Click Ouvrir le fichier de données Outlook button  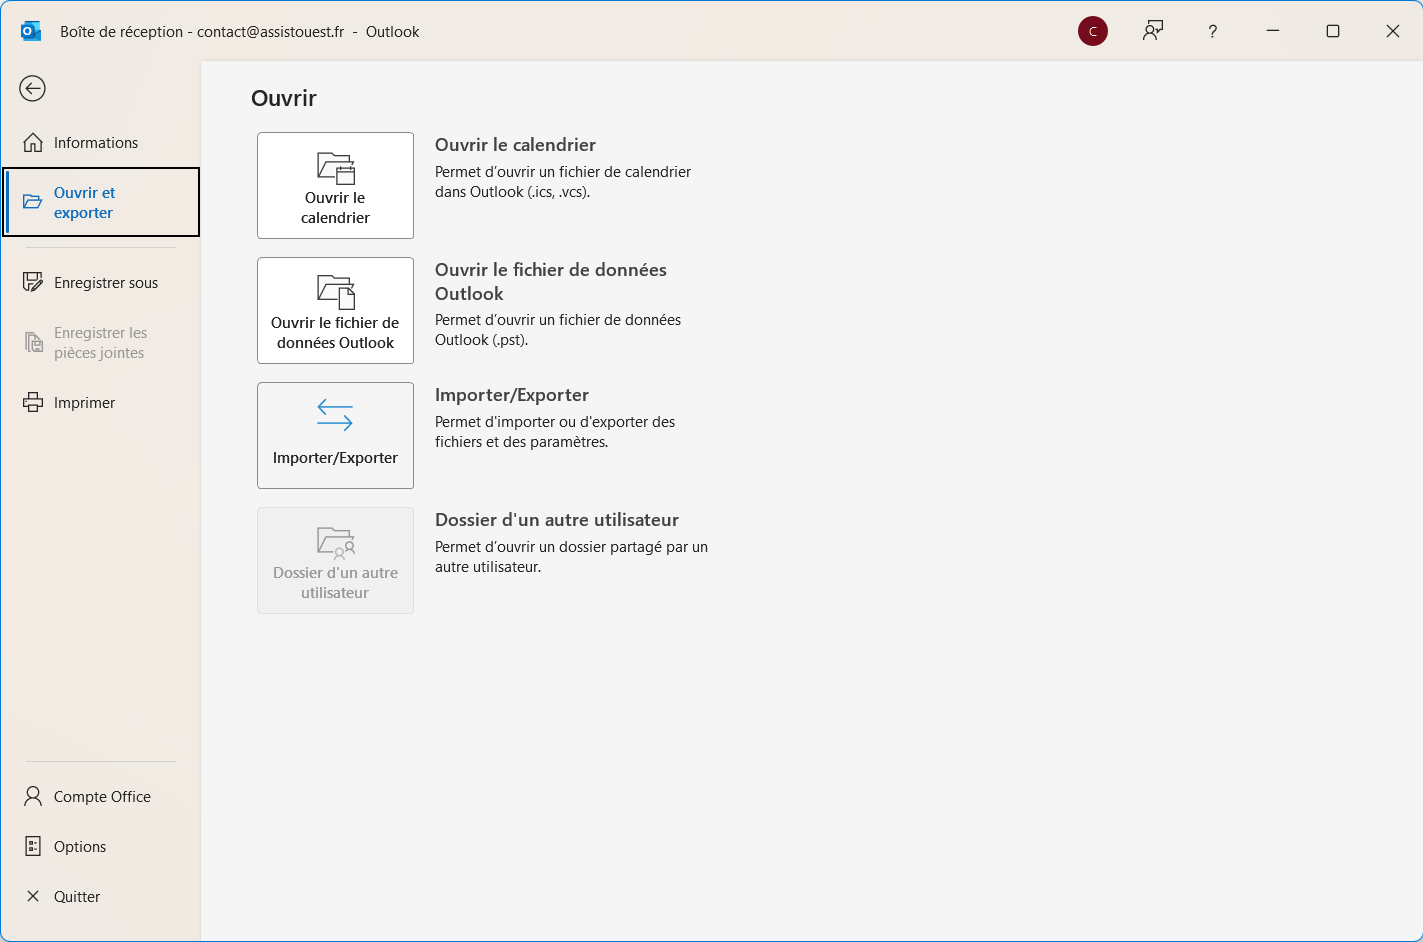[335, 311]
